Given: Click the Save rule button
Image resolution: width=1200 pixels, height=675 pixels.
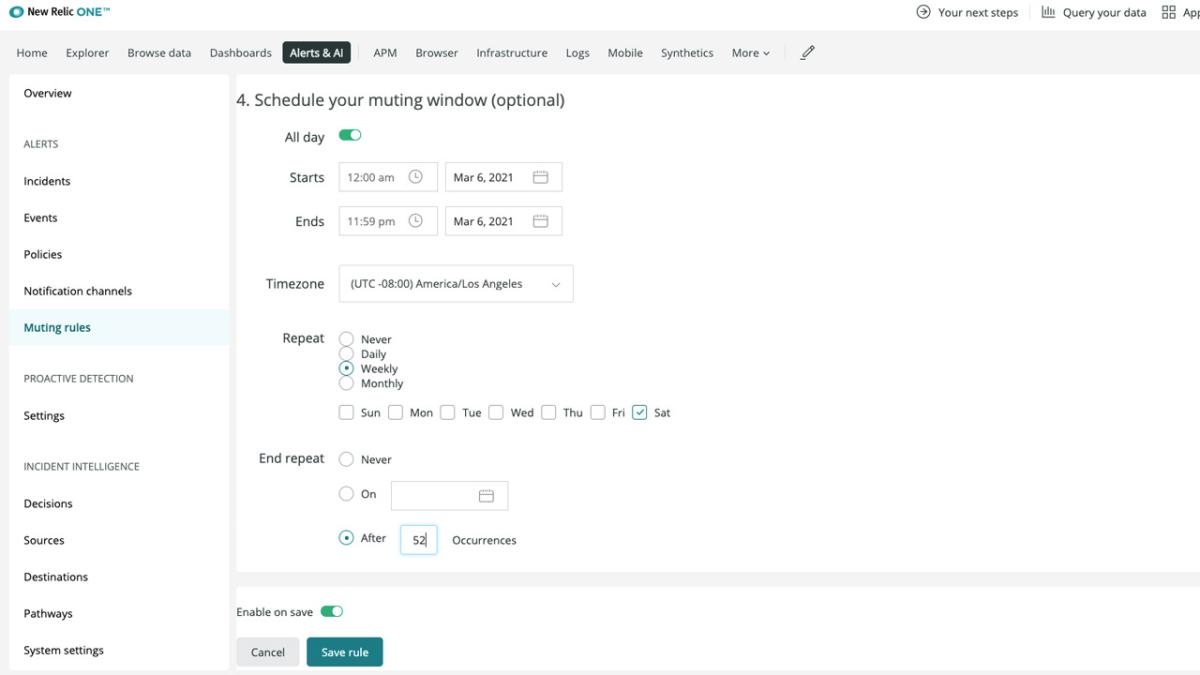Looking at the screenshot, I should (x=344, y=651).
